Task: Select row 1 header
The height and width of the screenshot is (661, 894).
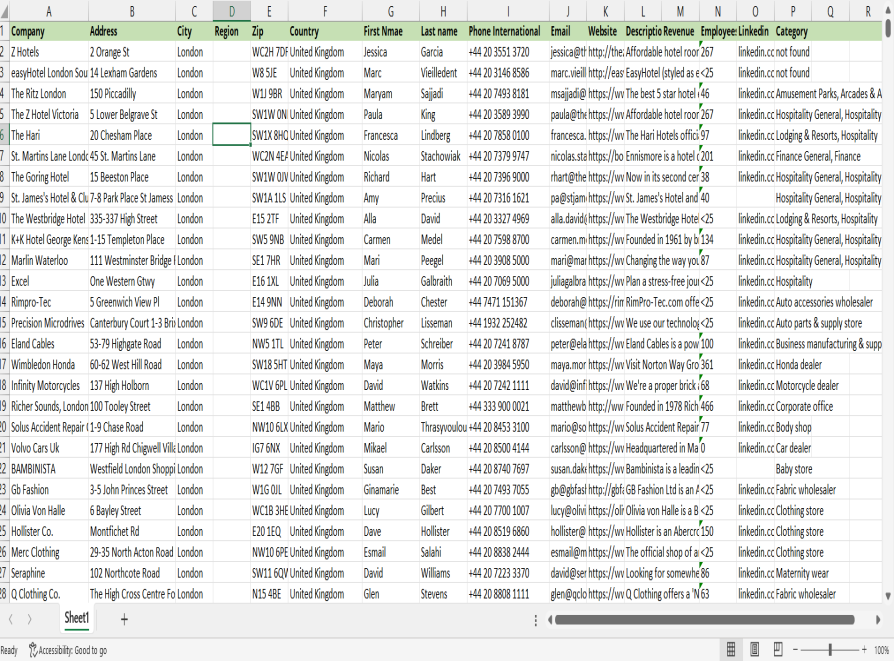Action: pos(4,31)
